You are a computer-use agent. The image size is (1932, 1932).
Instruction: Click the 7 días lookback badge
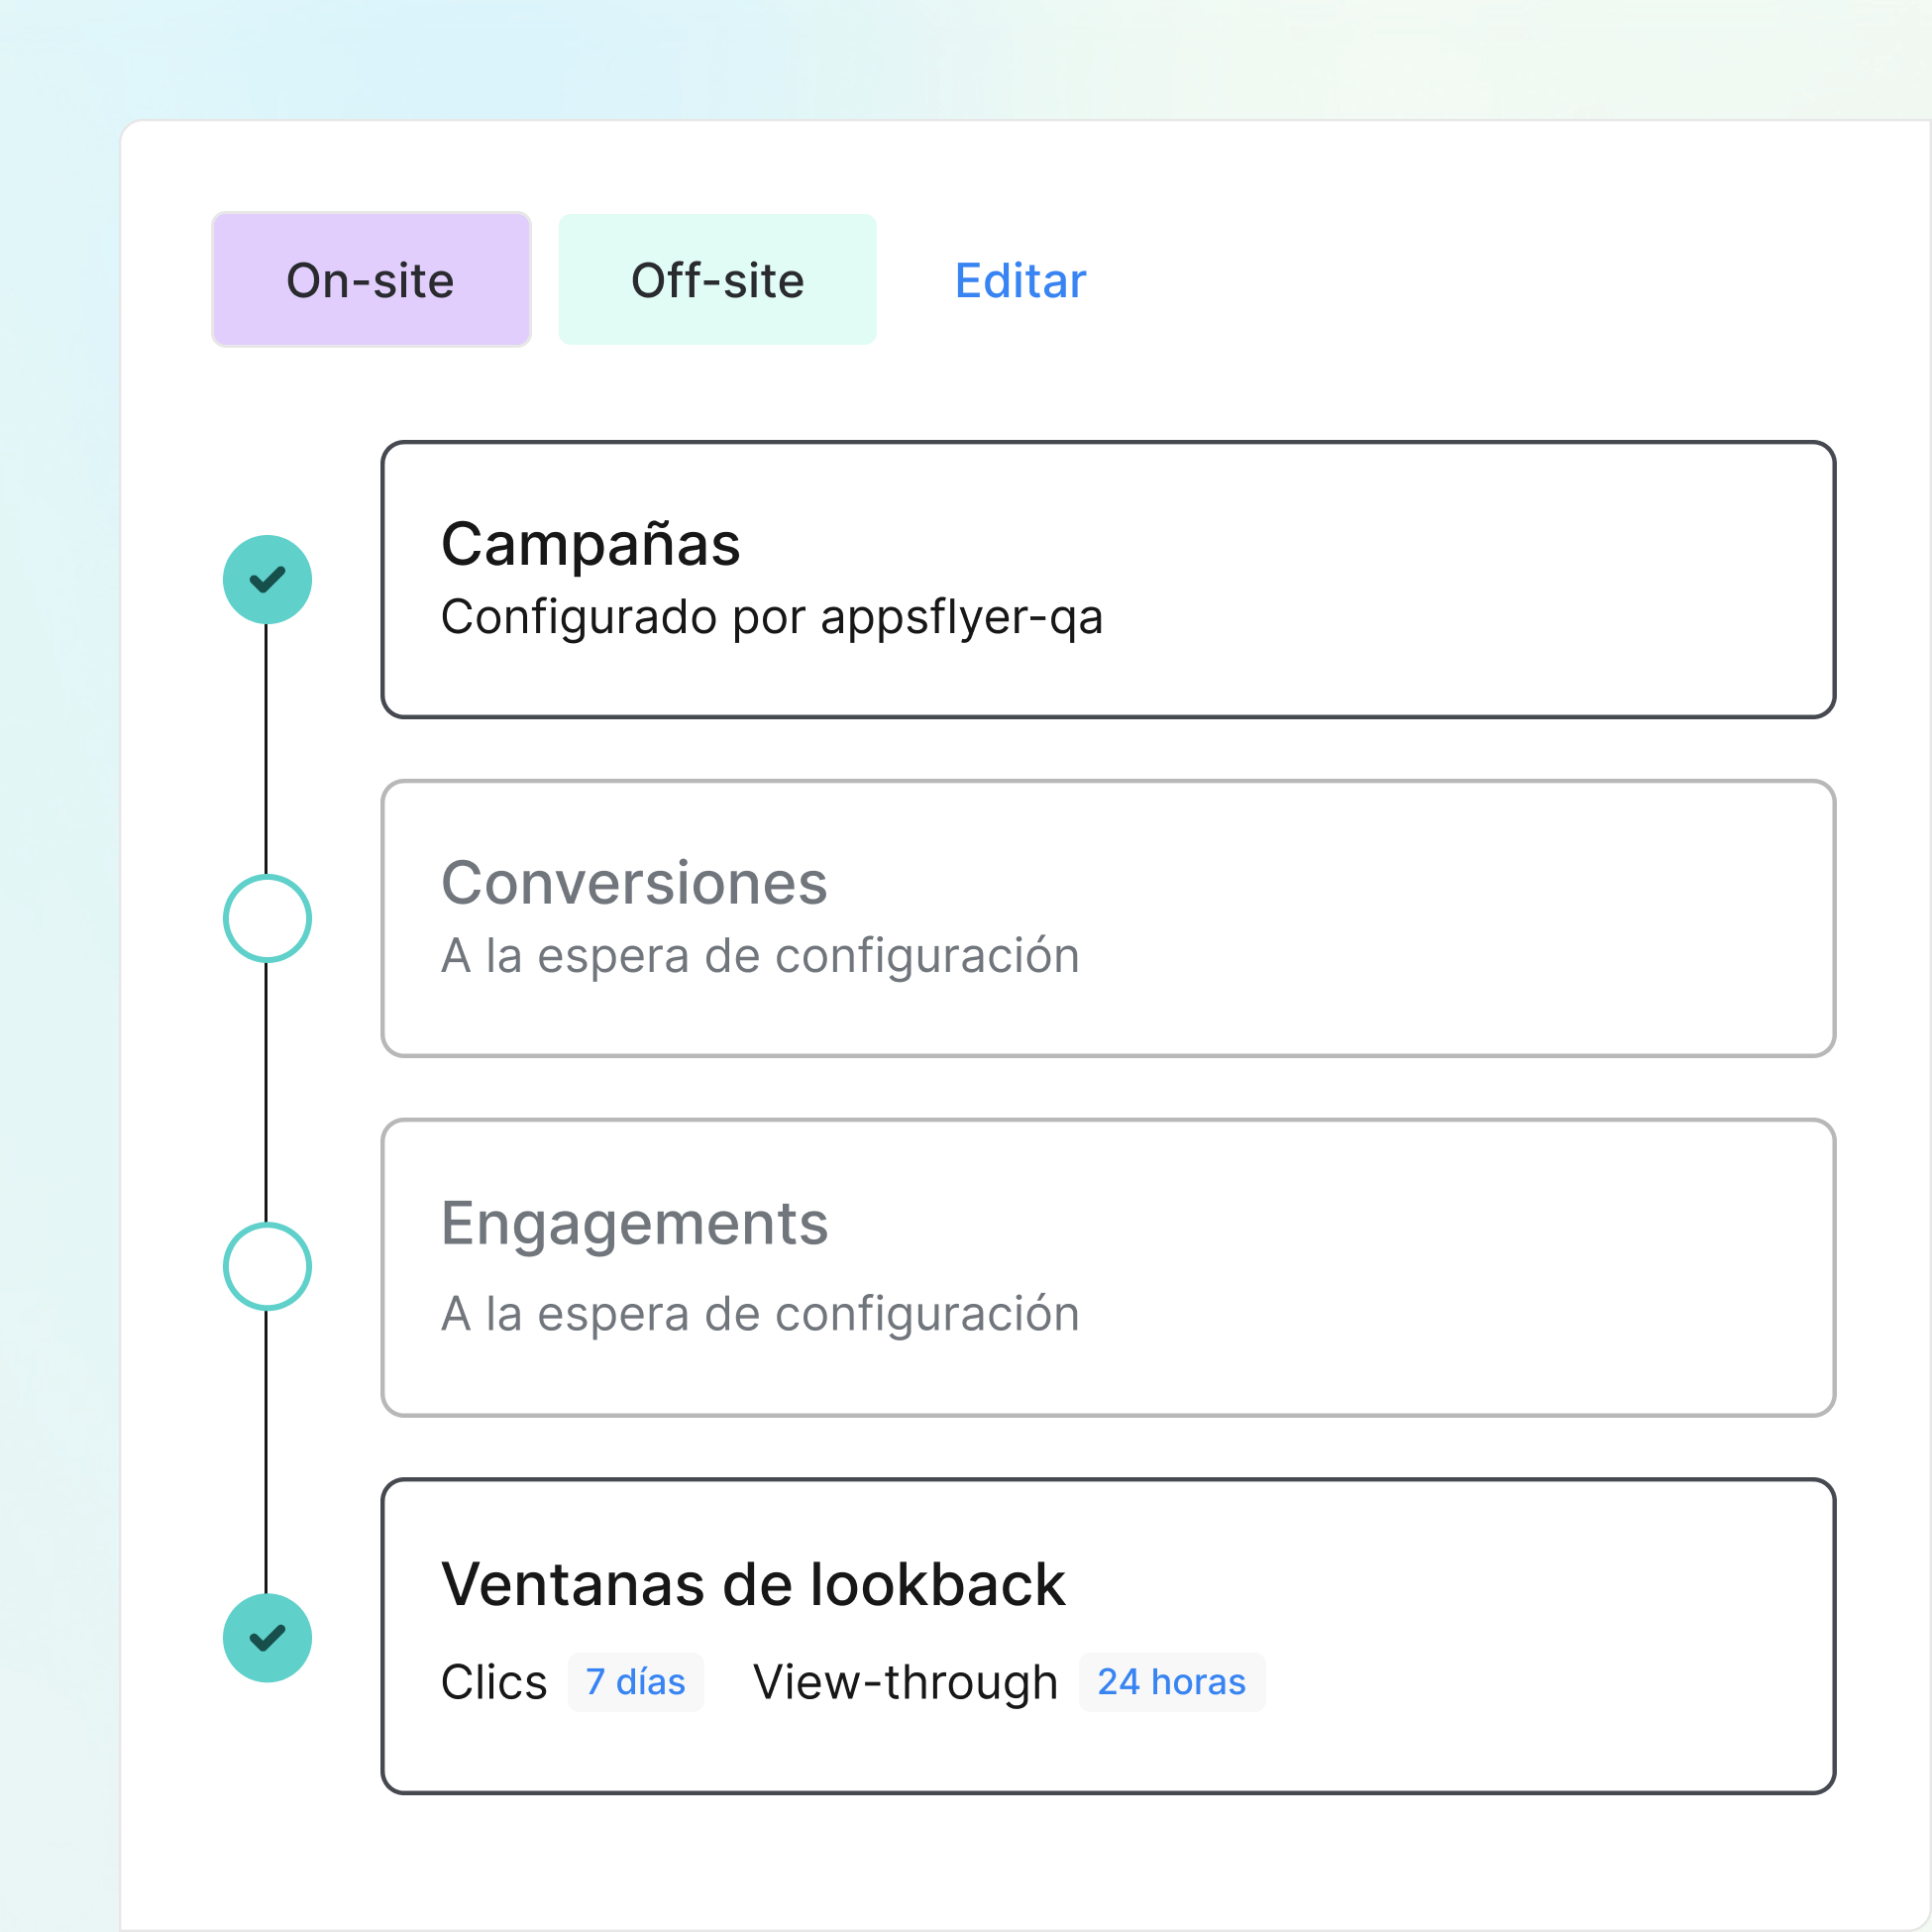[635, 1682]
